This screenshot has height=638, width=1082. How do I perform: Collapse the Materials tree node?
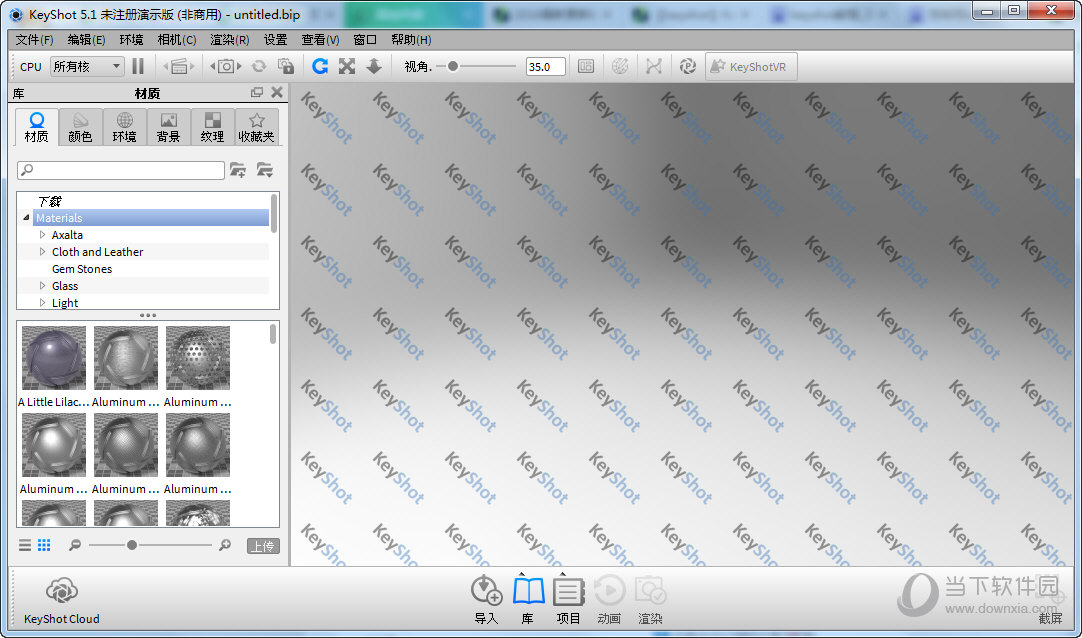point(26,217)
